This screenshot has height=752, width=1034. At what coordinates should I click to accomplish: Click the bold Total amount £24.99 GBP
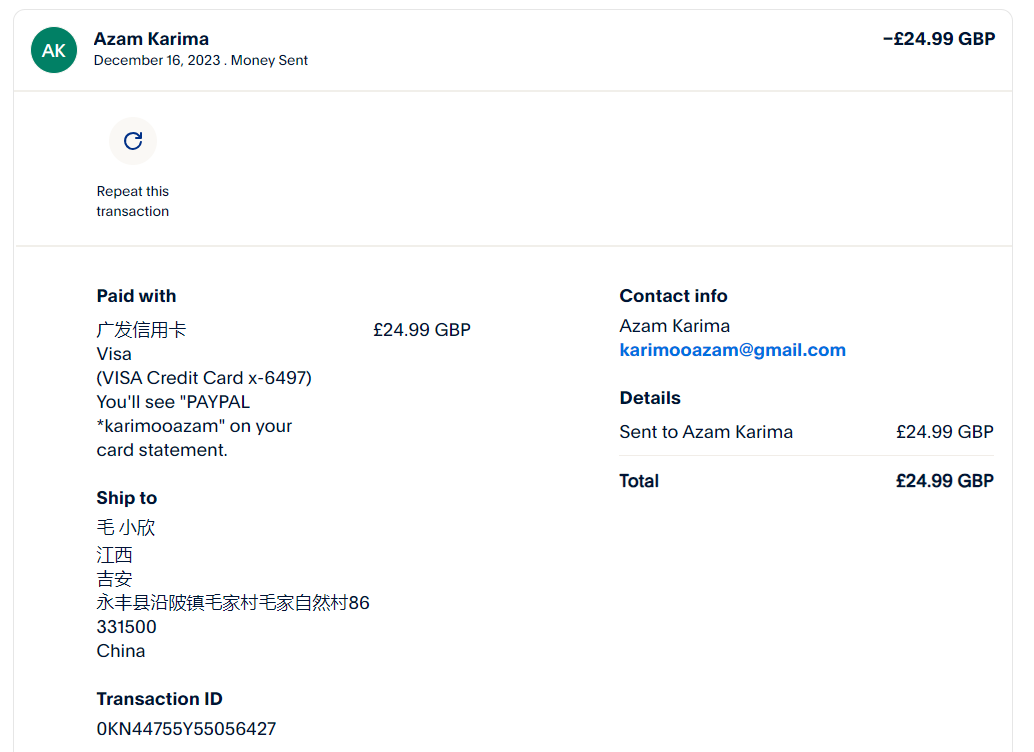tap(944, 481)
